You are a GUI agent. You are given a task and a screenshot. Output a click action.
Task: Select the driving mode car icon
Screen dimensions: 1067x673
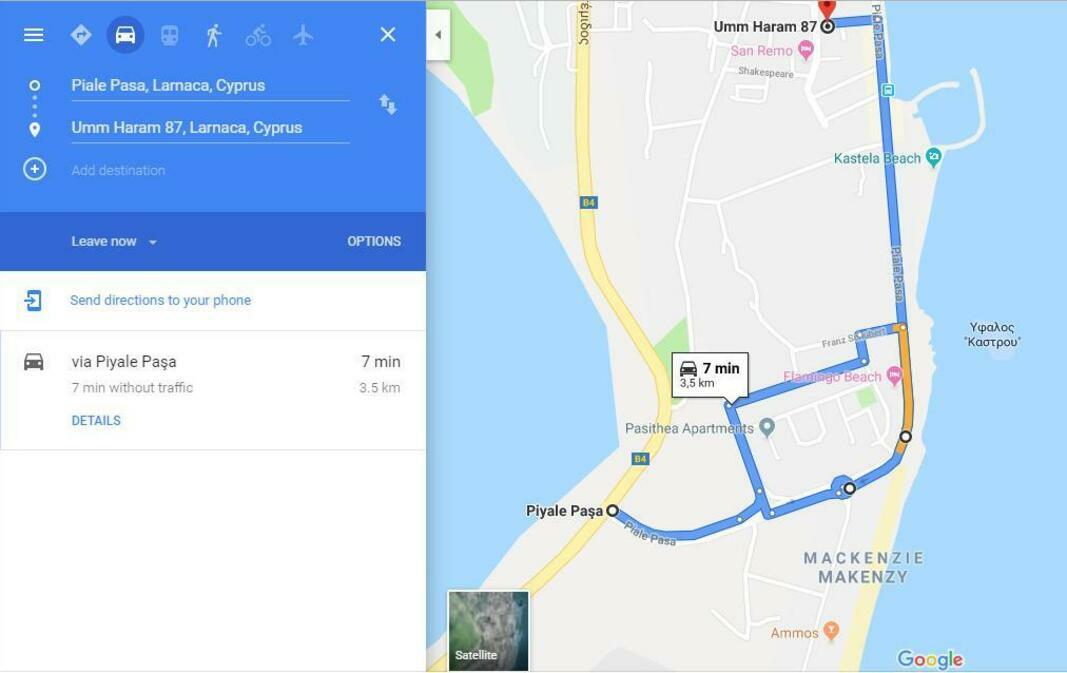pos(125,35)
